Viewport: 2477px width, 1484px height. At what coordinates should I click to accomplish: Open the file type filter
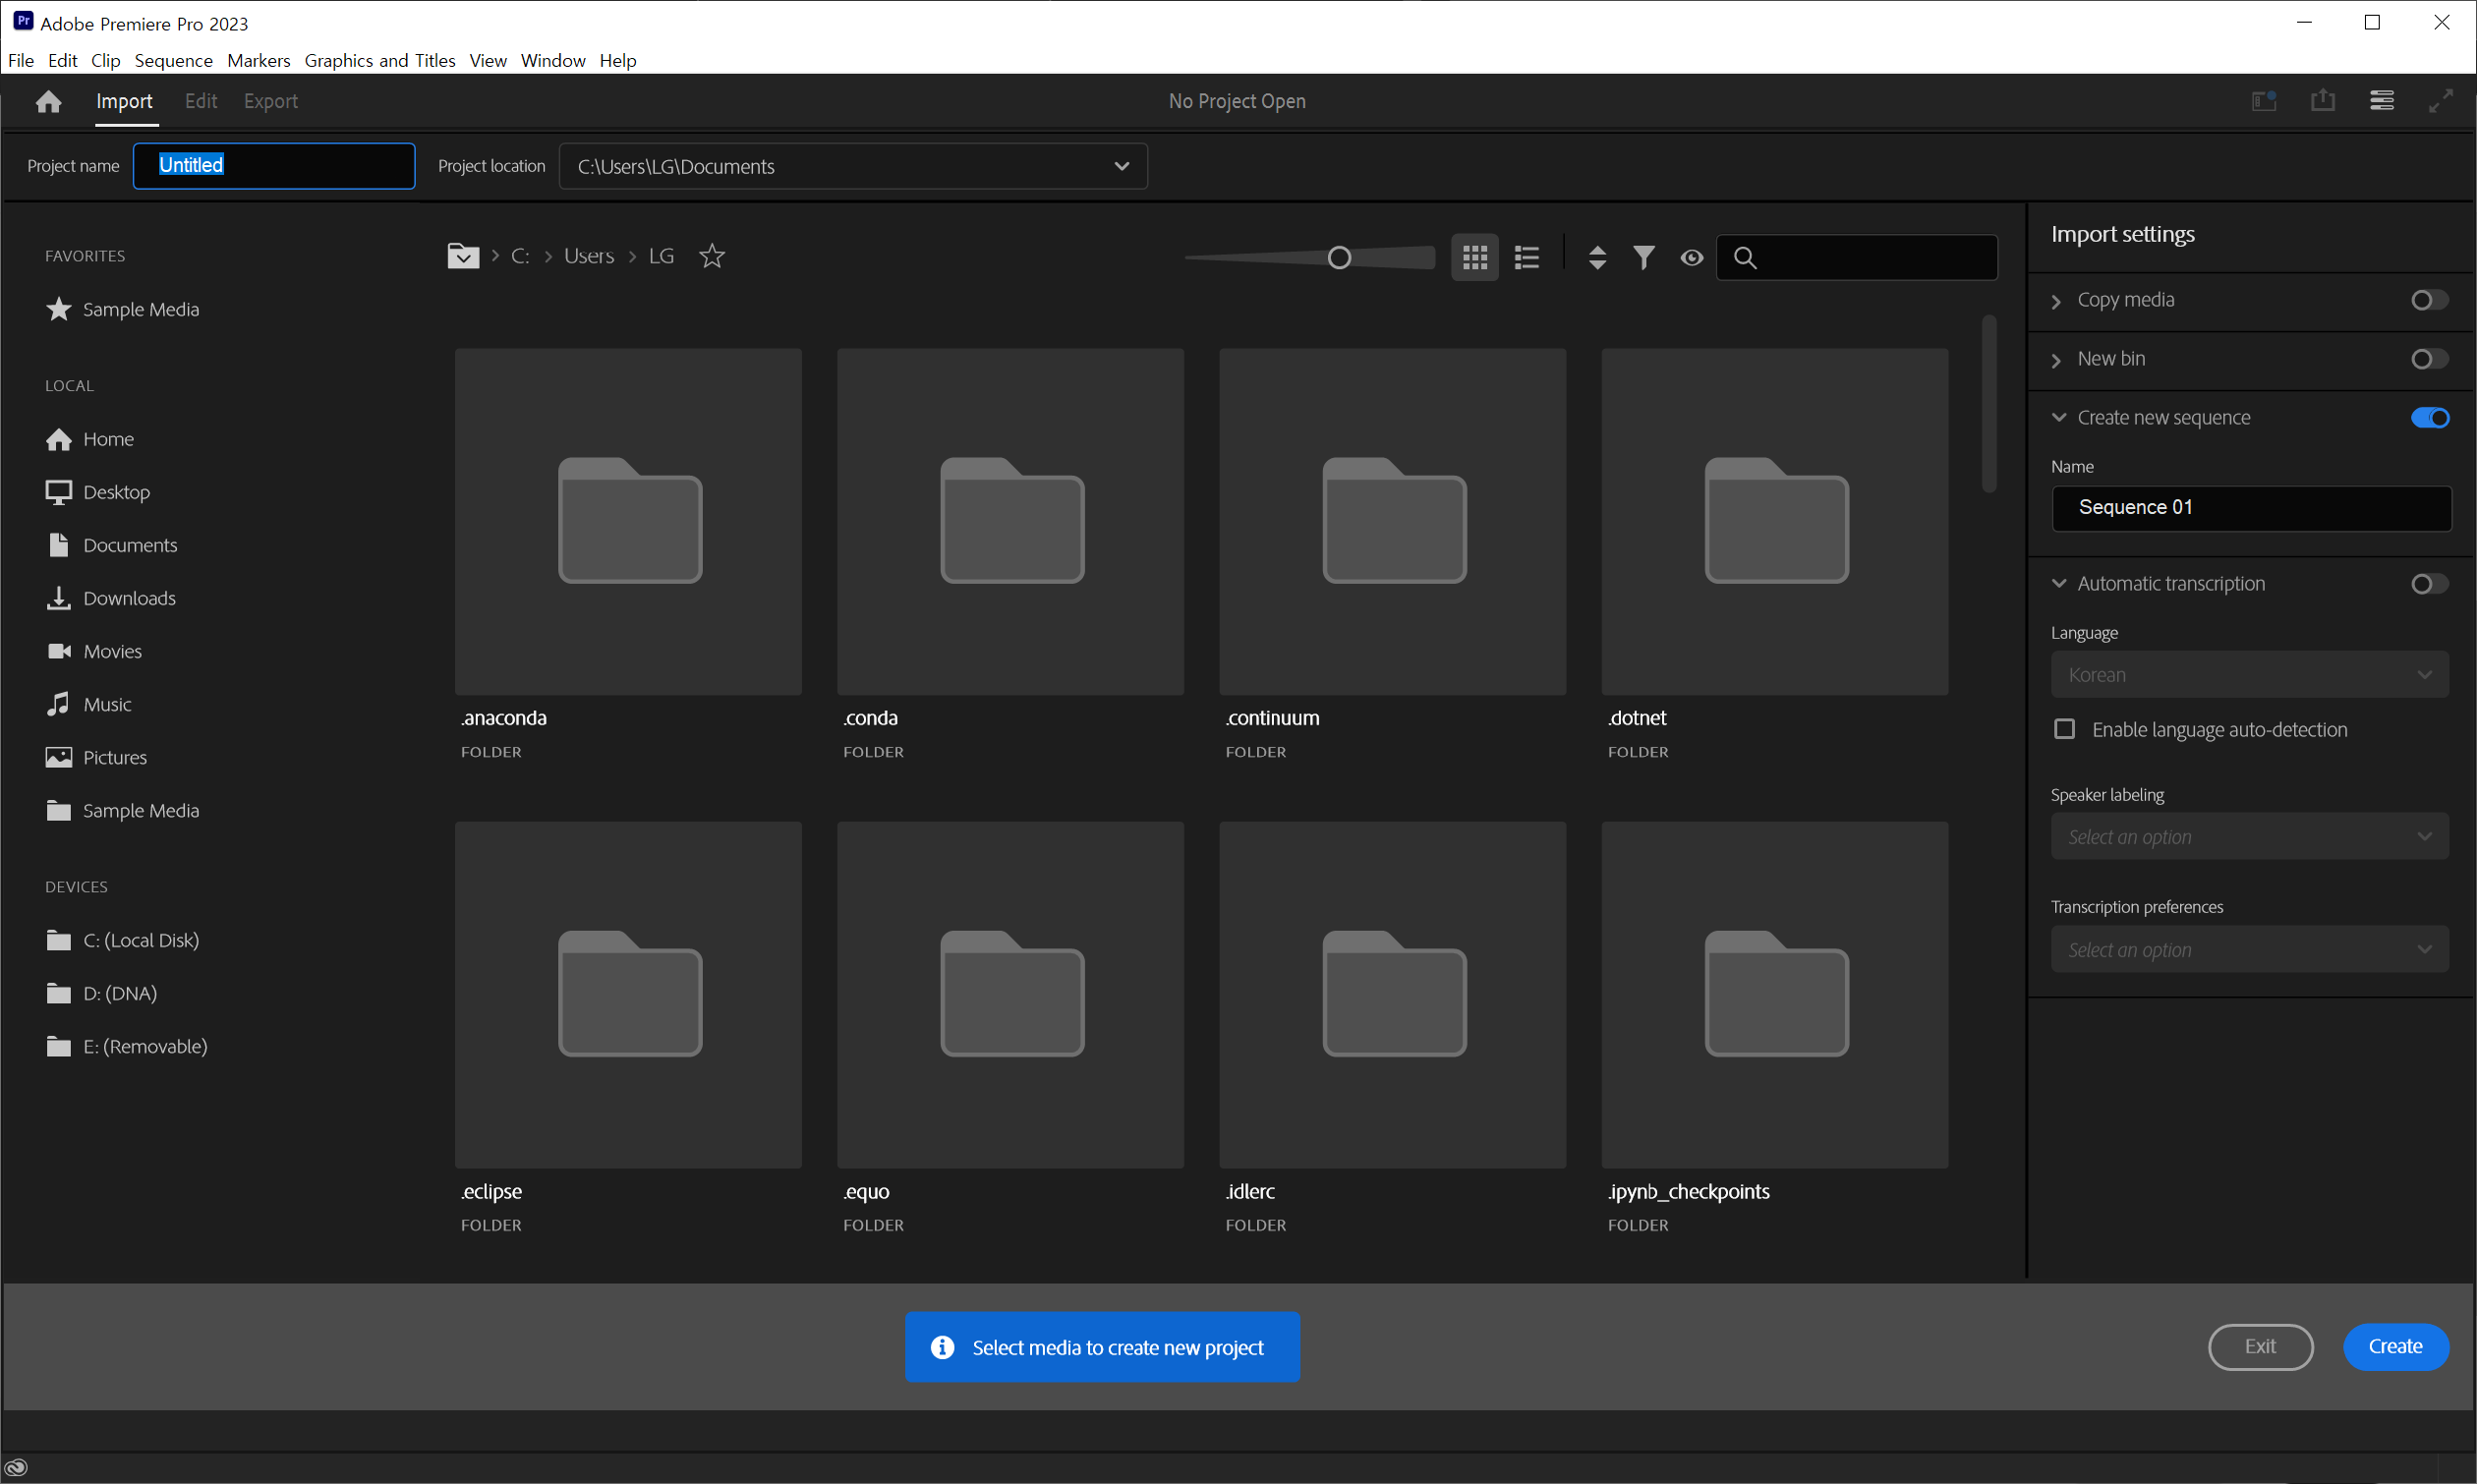coord(1643,257)
